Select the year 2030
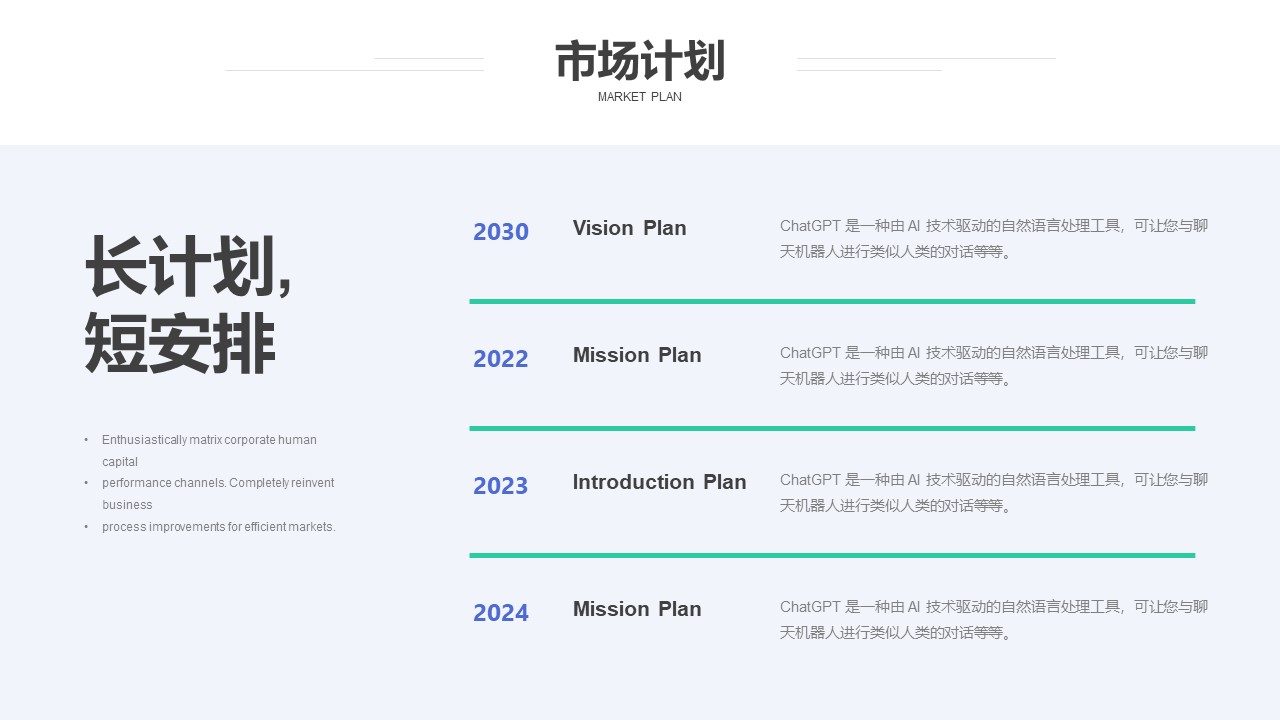The image size is (1280, 720). [501, 232]
